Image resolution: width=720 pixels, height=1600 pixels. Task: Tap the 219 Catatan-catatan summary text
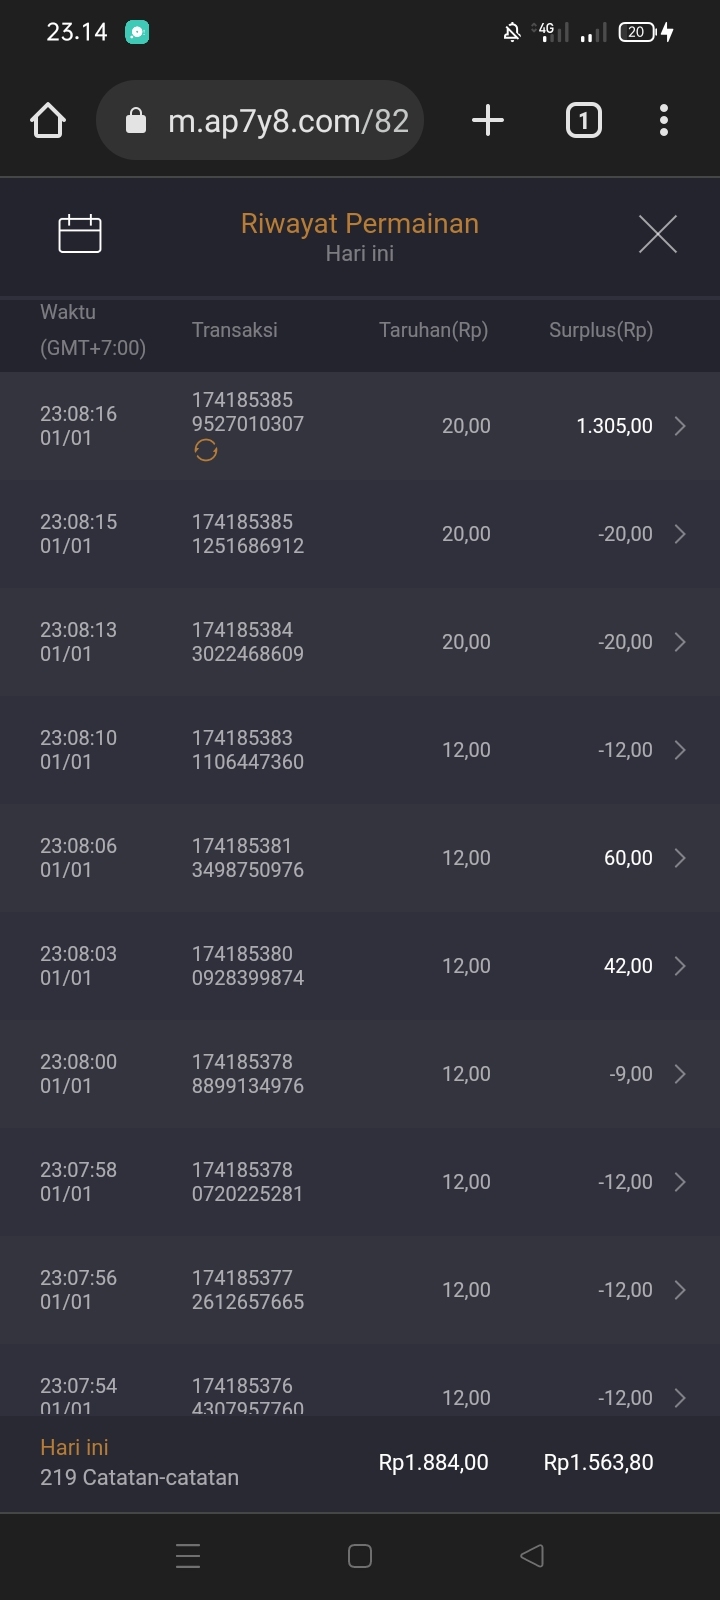pos(140,1477)
